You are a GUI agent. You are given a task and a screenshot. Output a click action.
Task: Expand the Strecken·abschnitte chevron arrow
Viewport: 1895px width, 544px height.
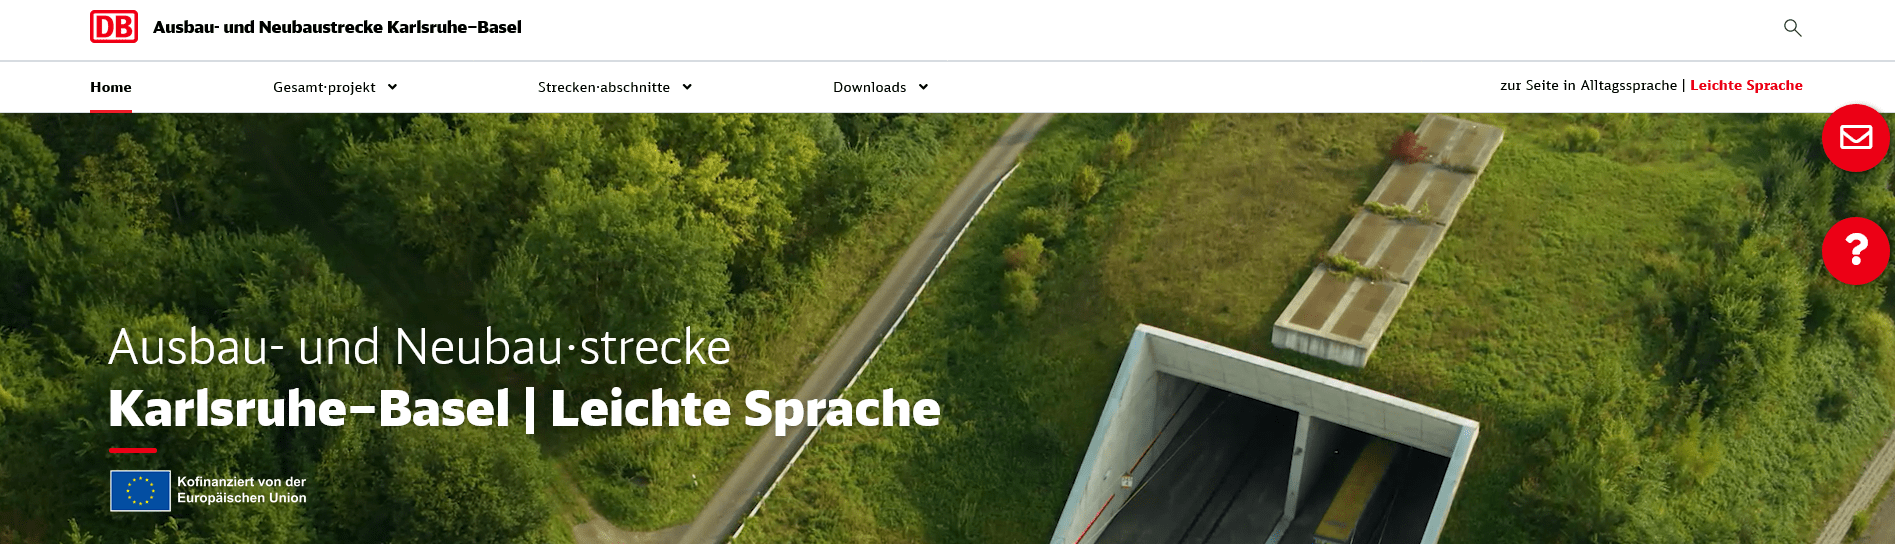pos(687,87)
